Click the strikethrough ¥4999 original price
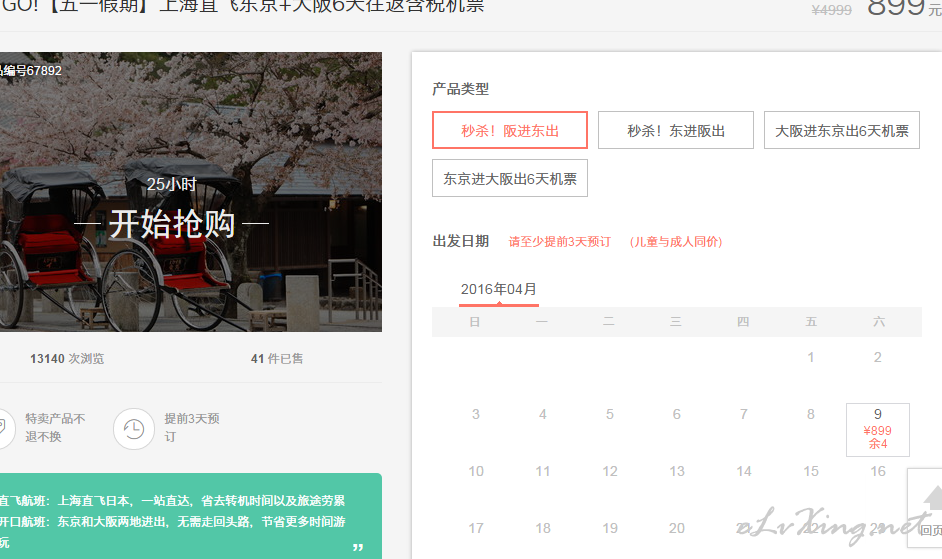Viewport: 942px width, 559px height. (x=831, y=10)
